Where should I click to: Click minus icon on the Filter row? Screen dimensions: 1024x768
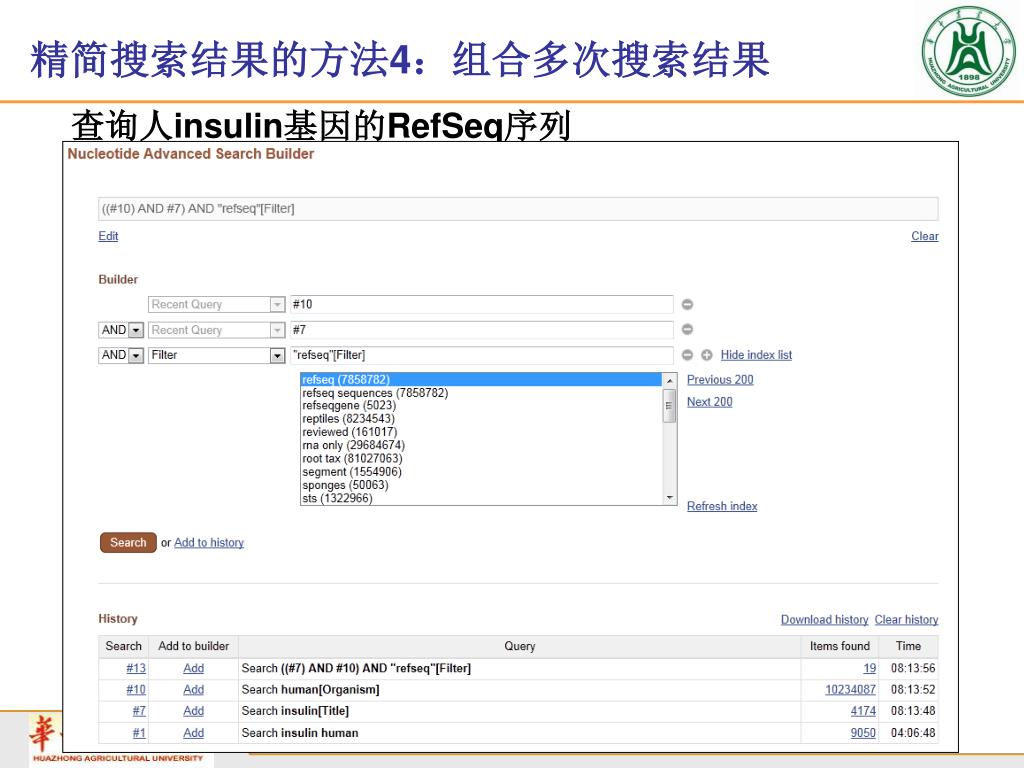687,355
